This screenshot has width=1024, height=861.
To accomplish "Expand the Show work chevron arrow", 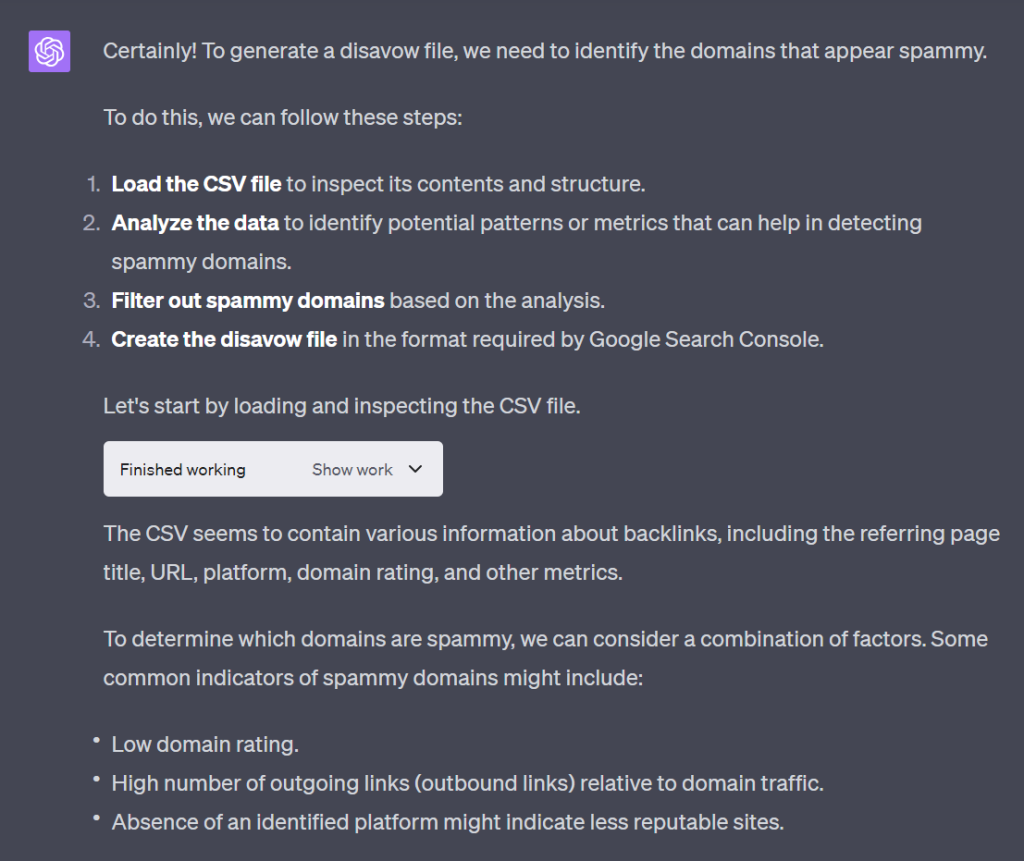I will click(415, 469).
